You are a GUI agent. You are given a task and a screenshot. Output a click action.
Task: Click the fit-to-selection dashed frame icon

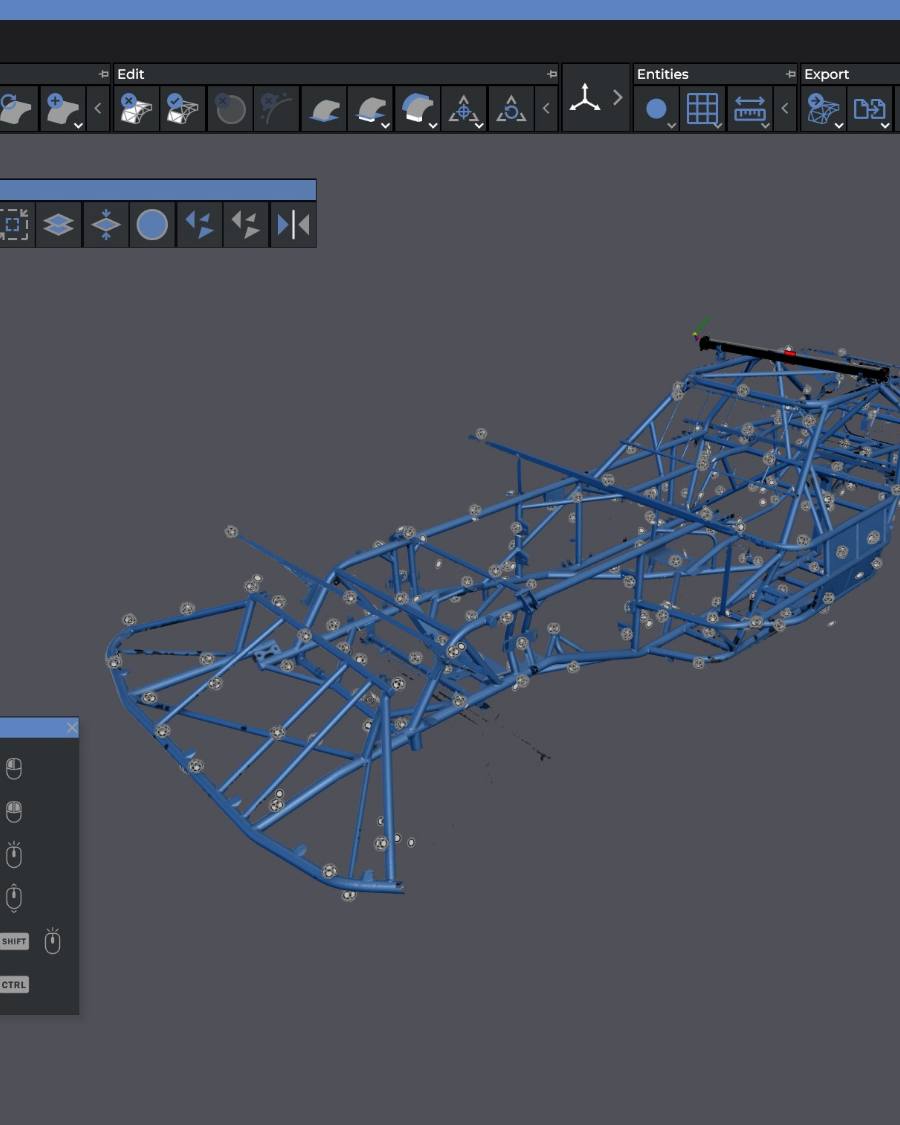[13, 225]
